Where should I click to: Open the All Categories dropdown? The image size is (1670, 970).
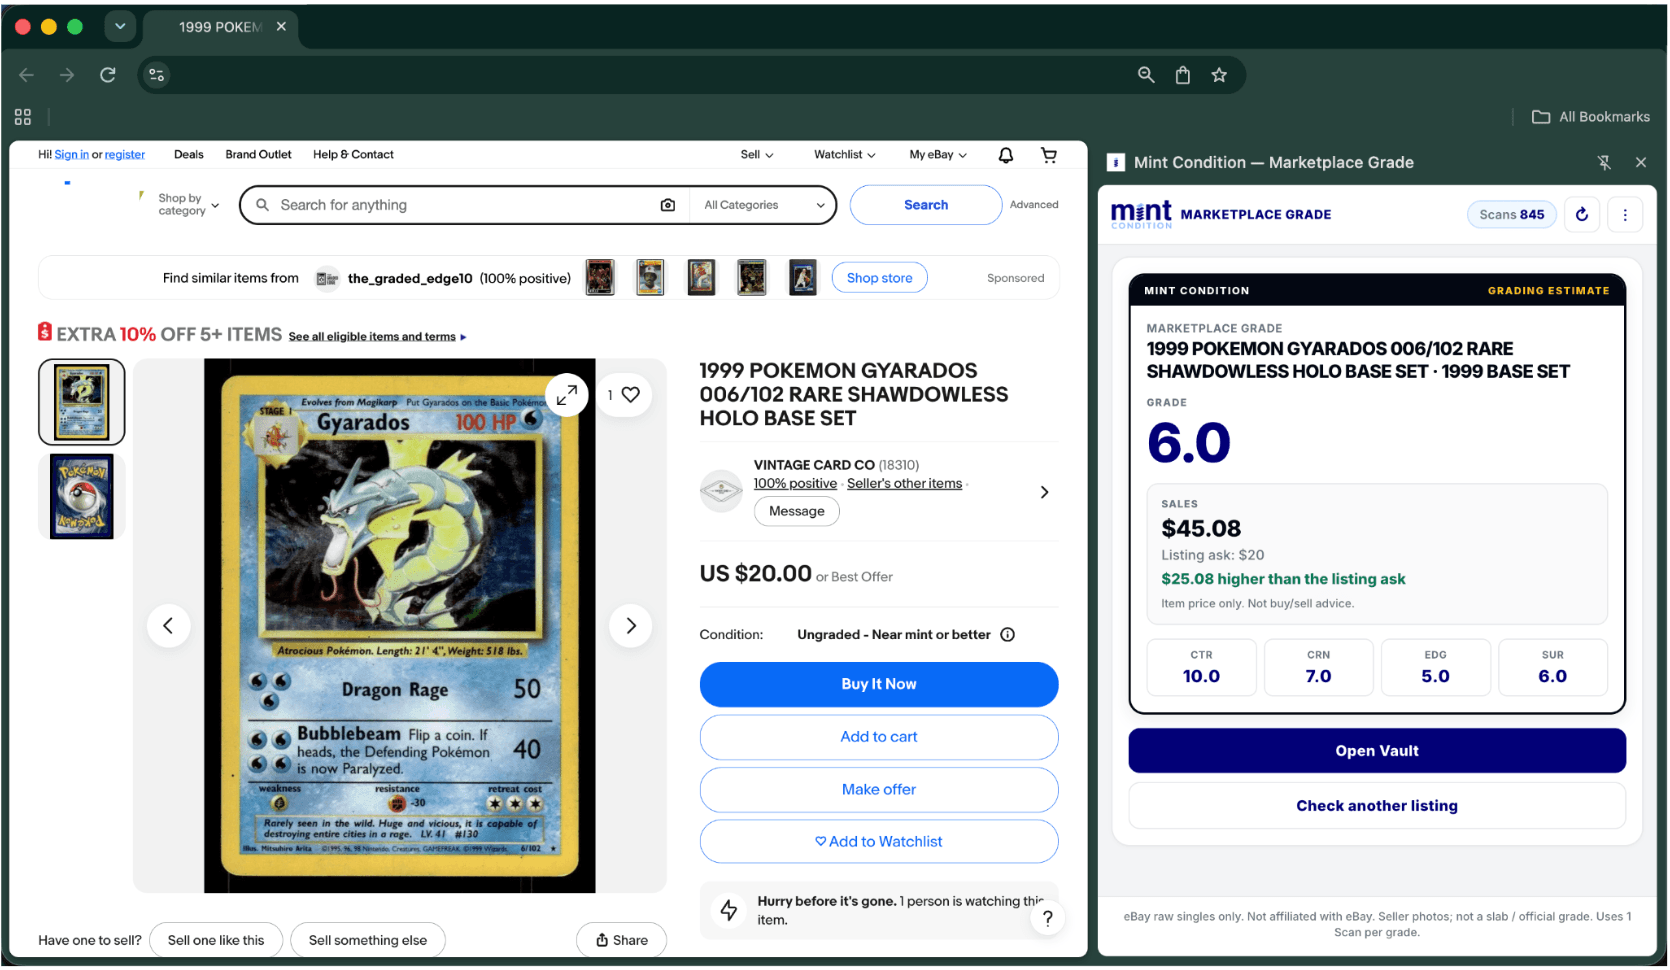click(764, 205)
